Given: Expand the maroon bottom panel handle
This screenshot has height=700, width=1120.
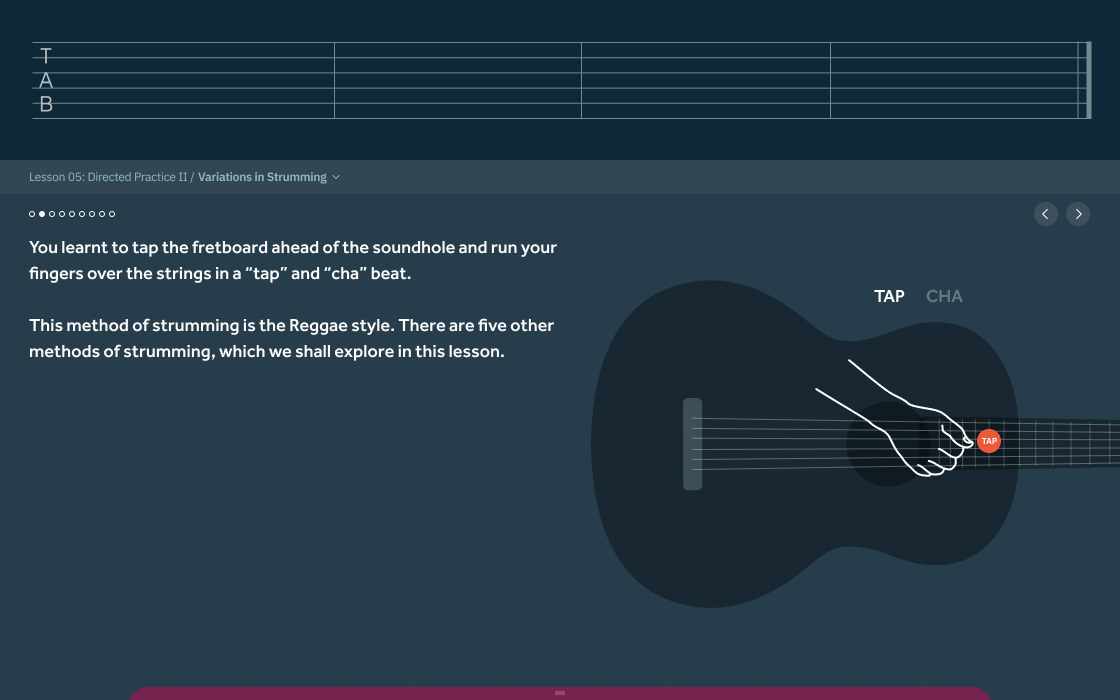Looking at the screenshot, I should tap(560, 692).
